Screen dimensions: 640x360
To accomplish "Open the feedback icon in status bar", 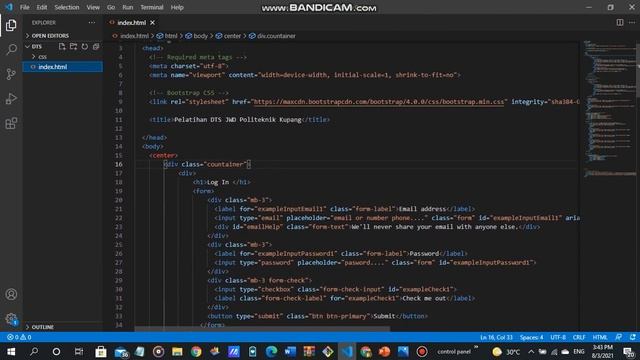I will pos(619,337).
